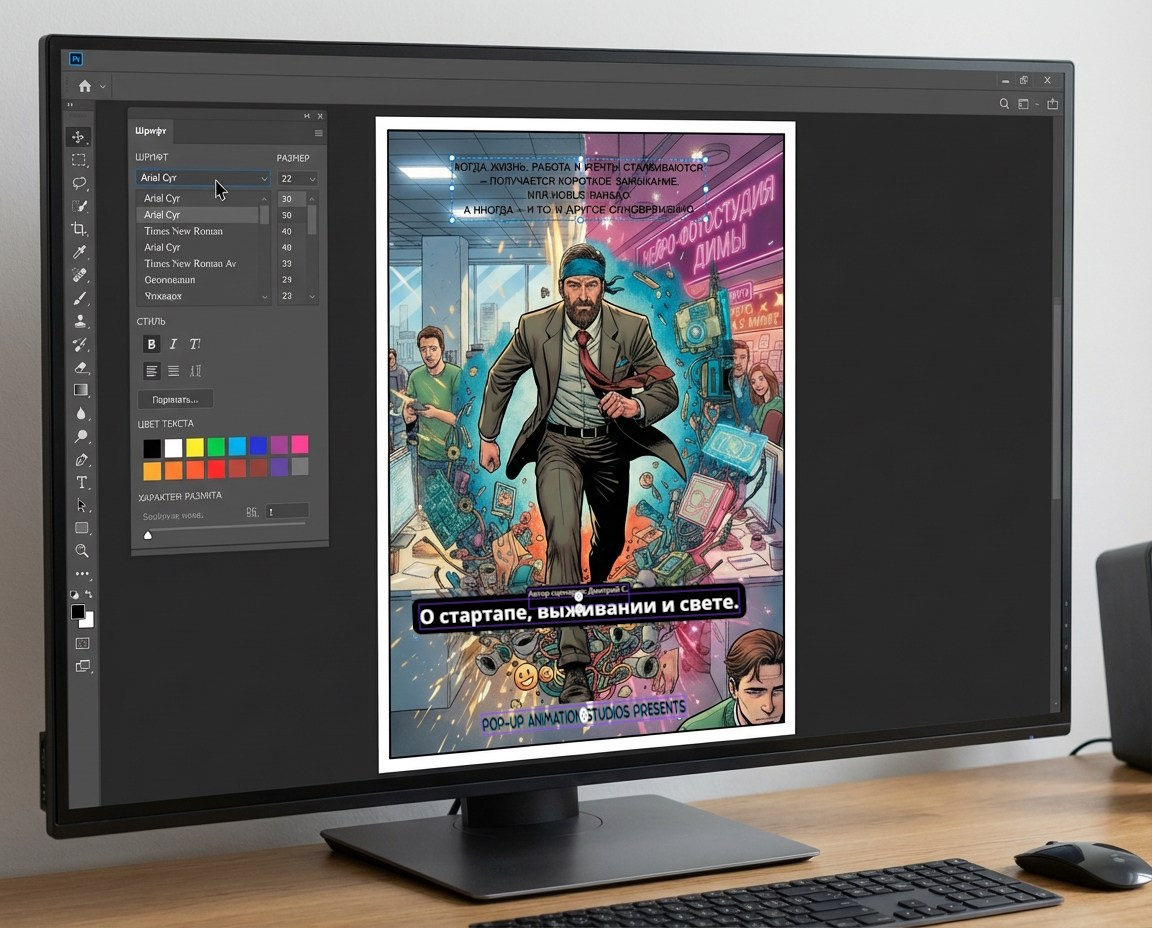1152x928 pixels.
Task: Pick size 40 from size list
Action: coord(287,231)
